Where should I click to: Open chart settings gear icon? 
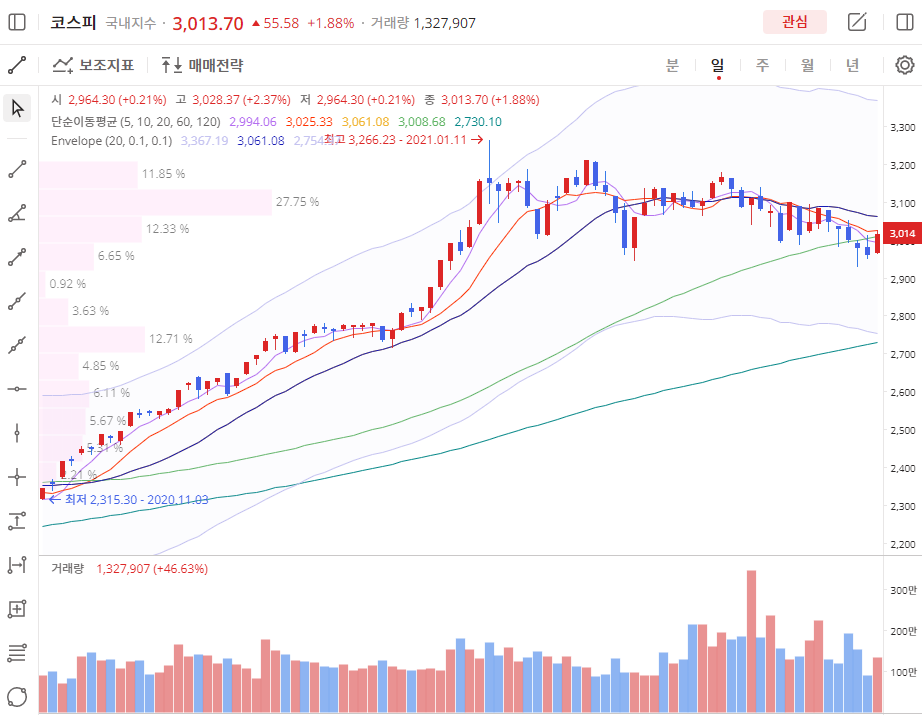pyautogui.click(x=904, y=65)
